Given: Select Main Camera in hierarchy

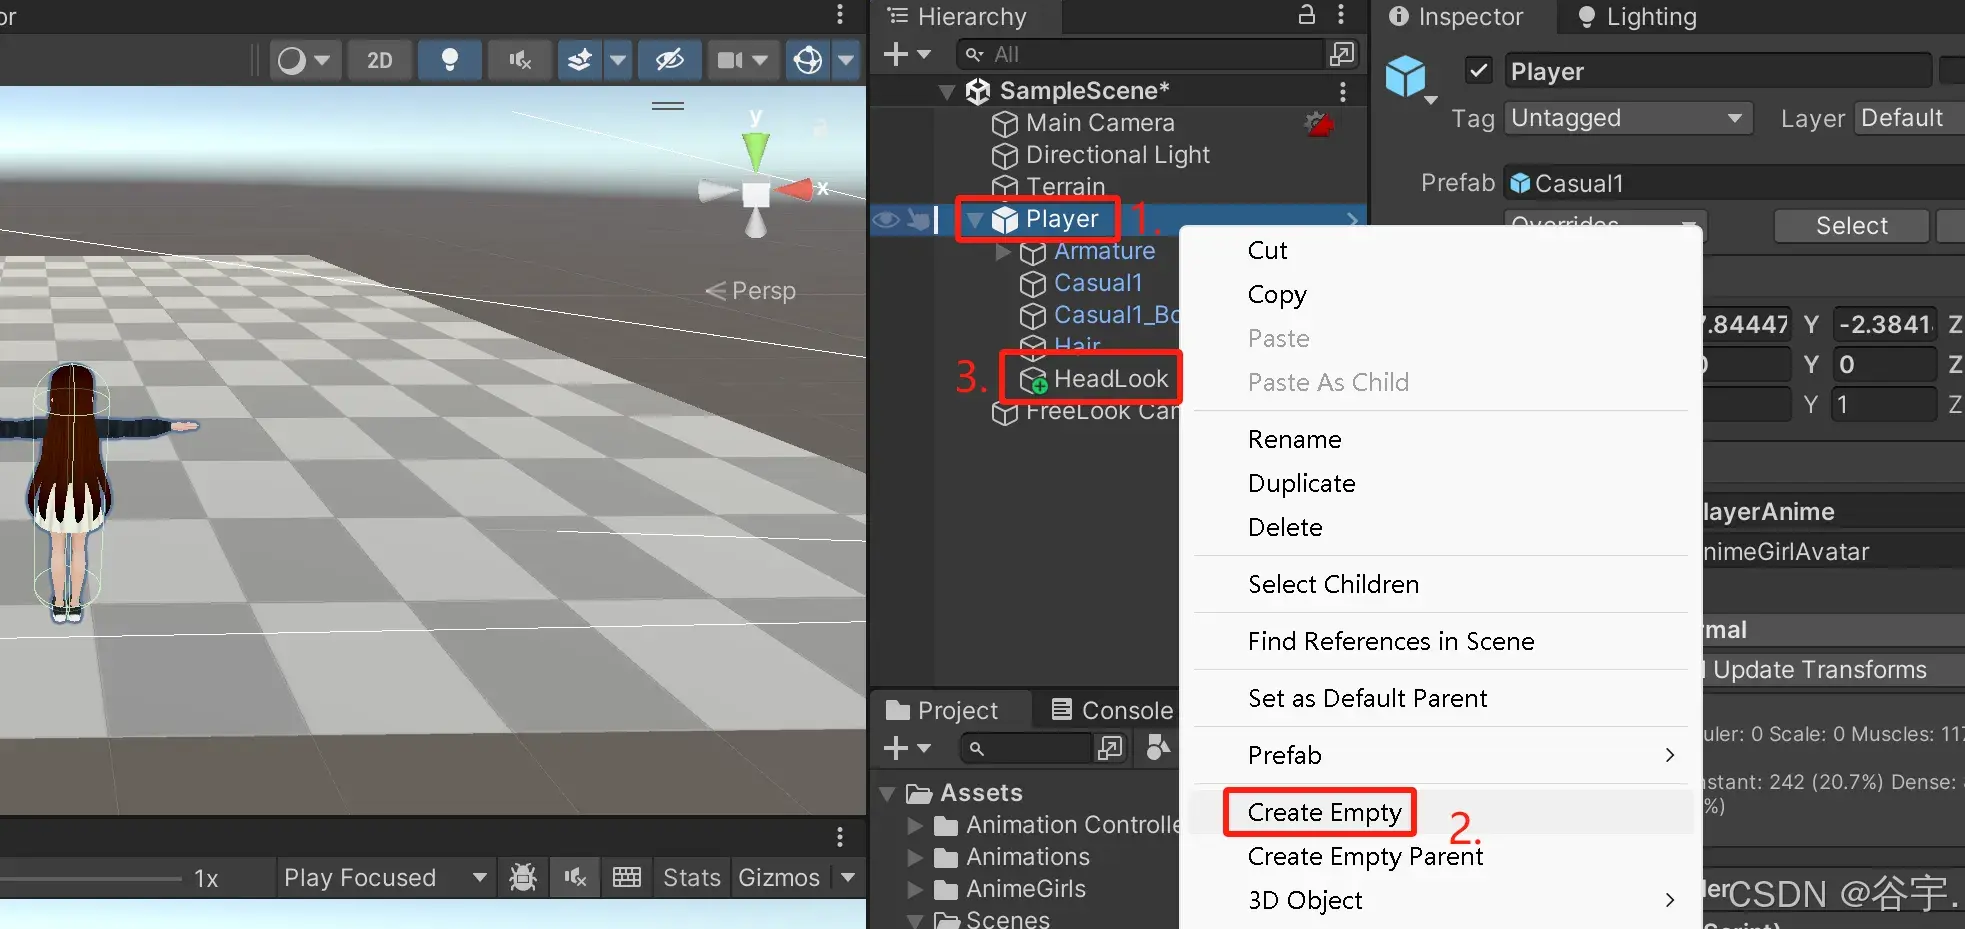Looking at the screenshot, I should (1100, 123).
